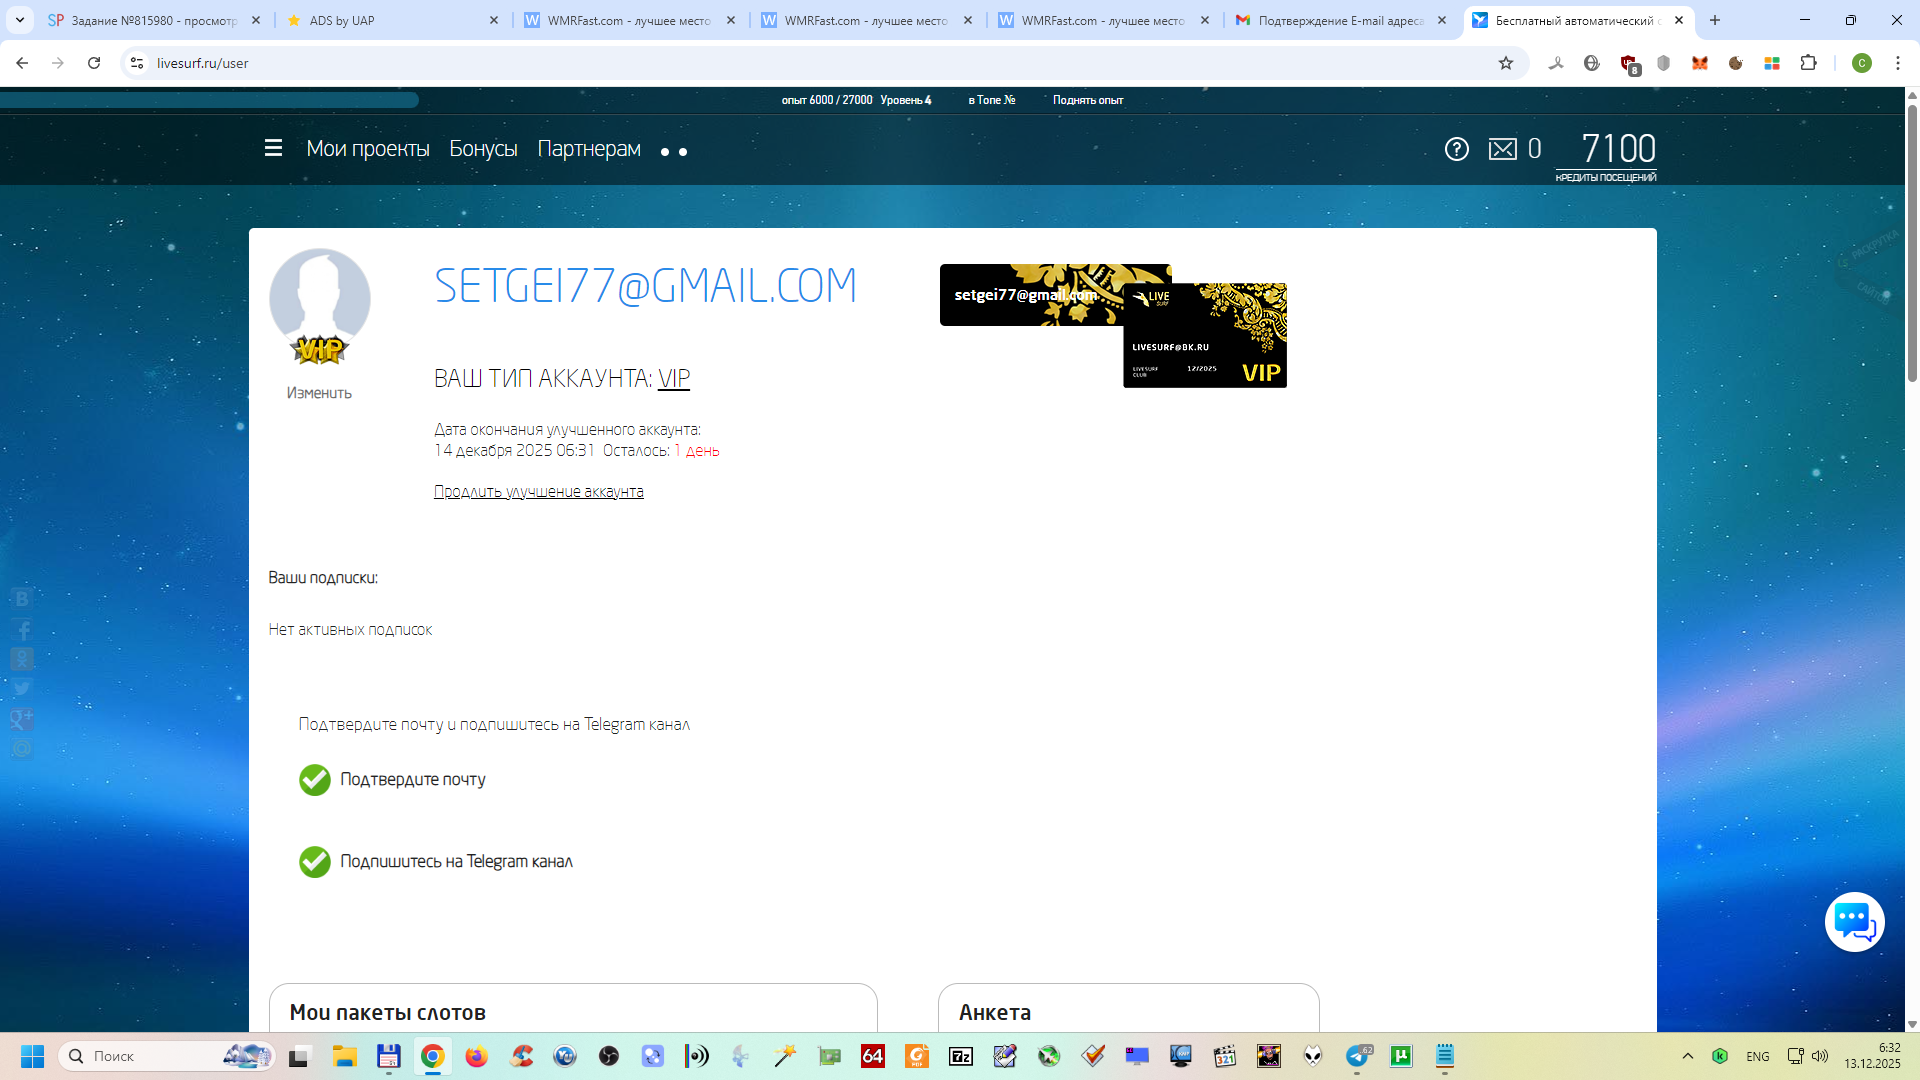Open the live chat bubble widget

1854,922
